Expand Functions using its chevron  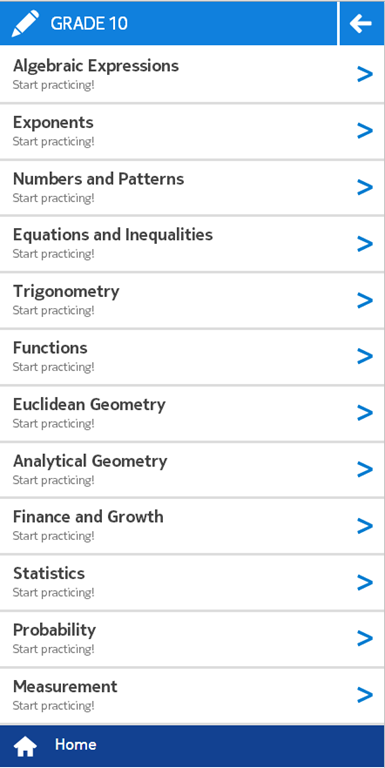click(x=365, y=357)
